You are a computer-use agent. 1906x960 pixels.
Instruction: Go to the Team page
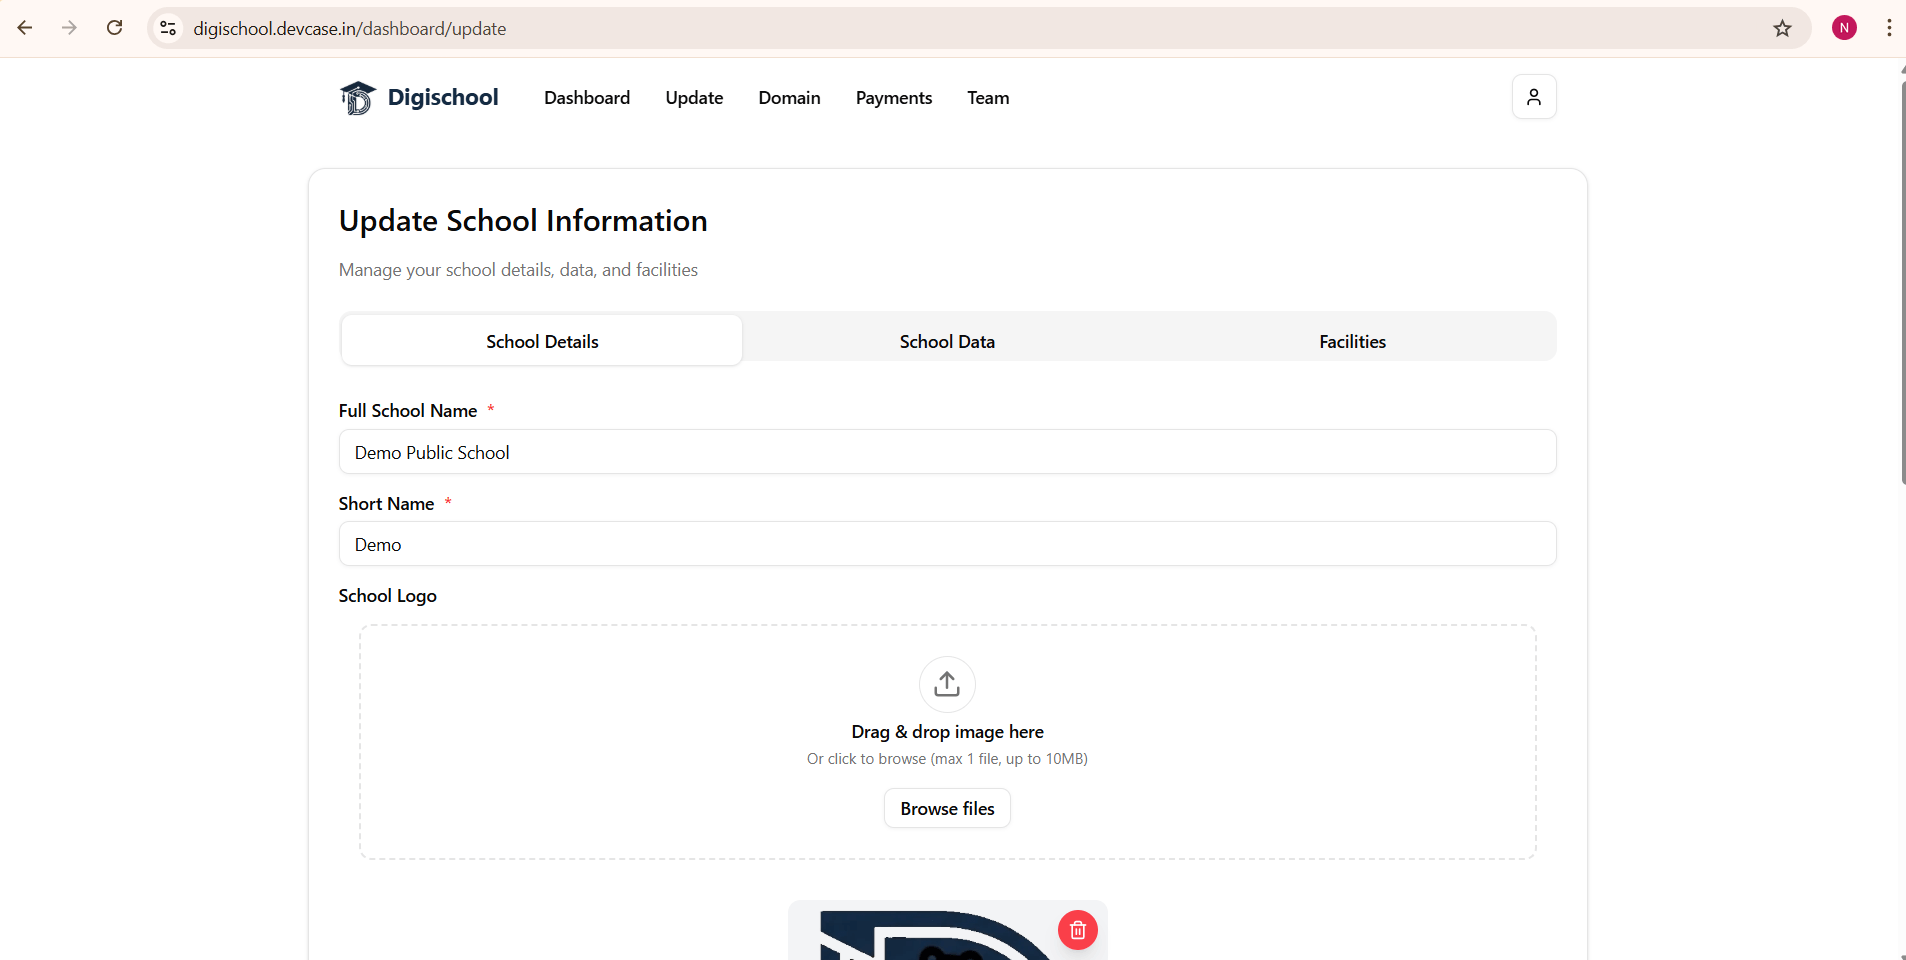987,97
